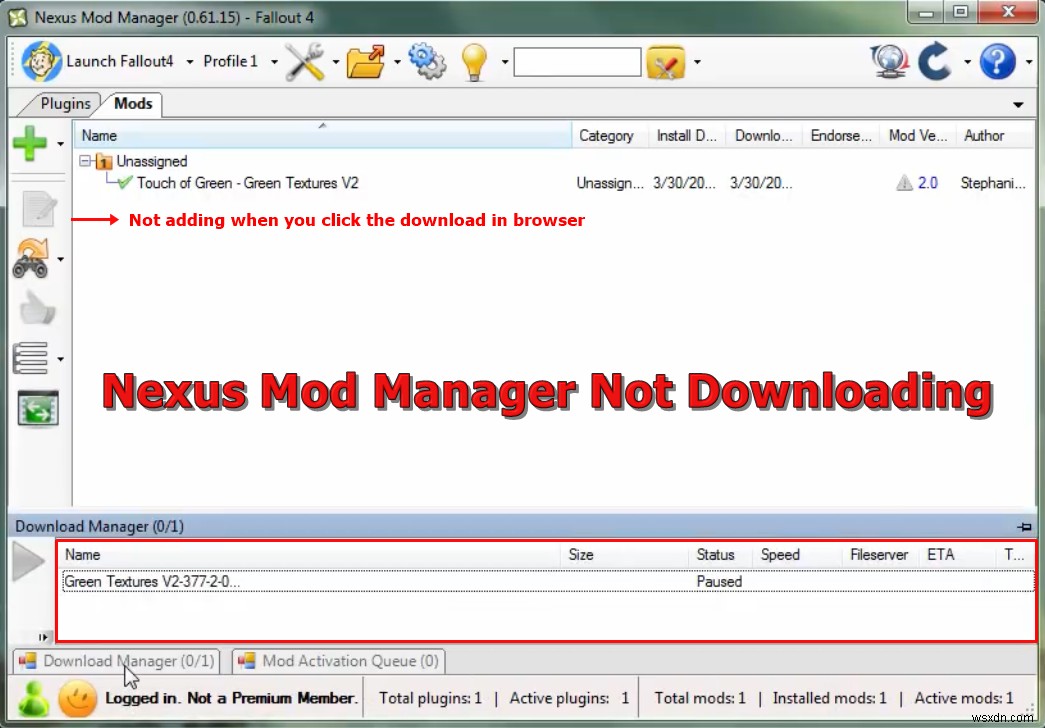Click Logged in. Not a Premium Member text
1045x728 pixels.
231,698
